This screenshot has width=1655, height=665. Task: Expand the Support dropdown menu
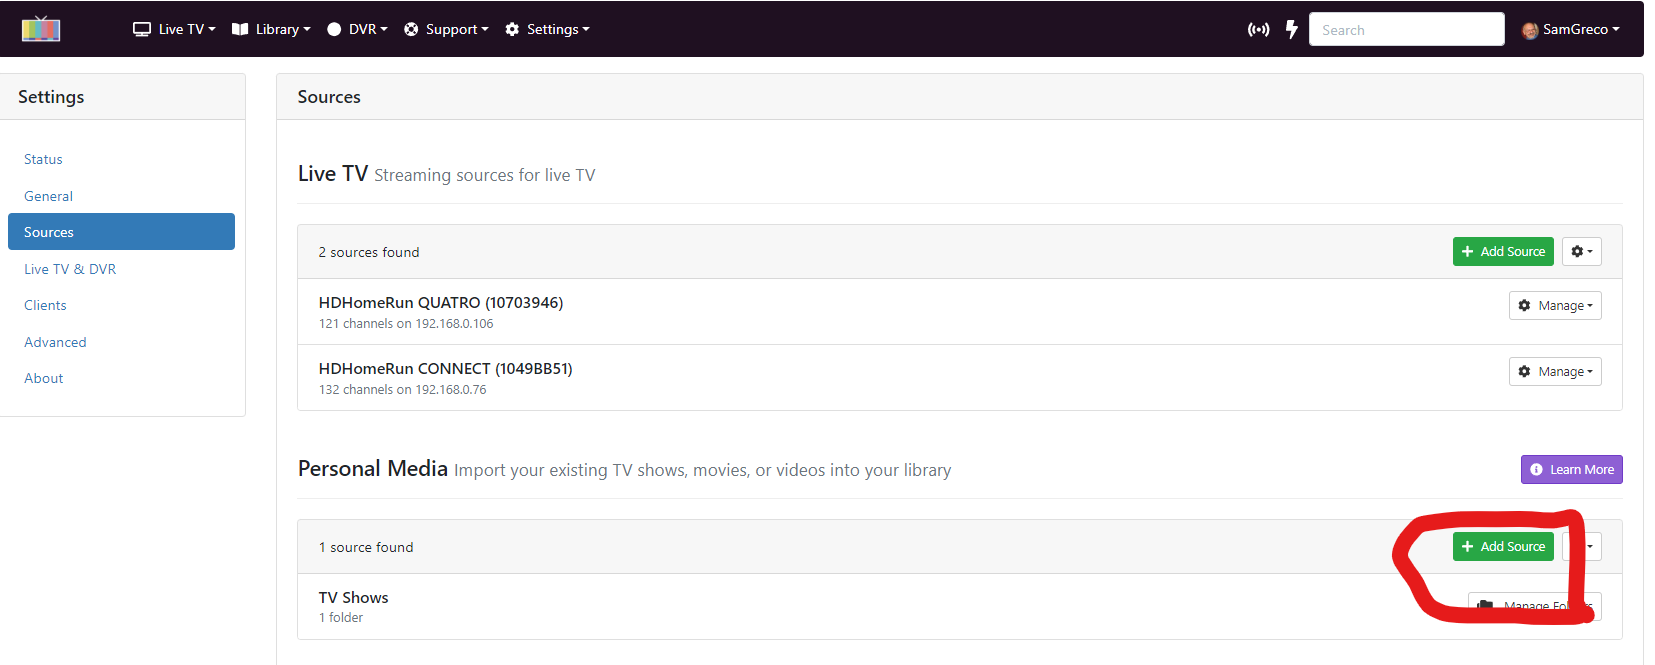coord(446,30)
